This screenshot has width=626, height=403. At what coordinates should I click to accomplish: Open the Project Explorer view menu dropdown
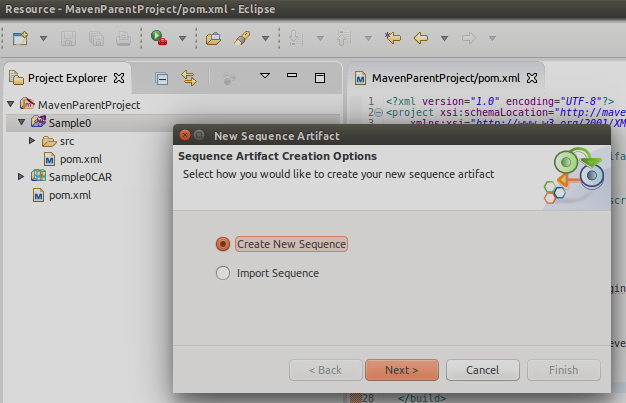click(x=265, y=77)
